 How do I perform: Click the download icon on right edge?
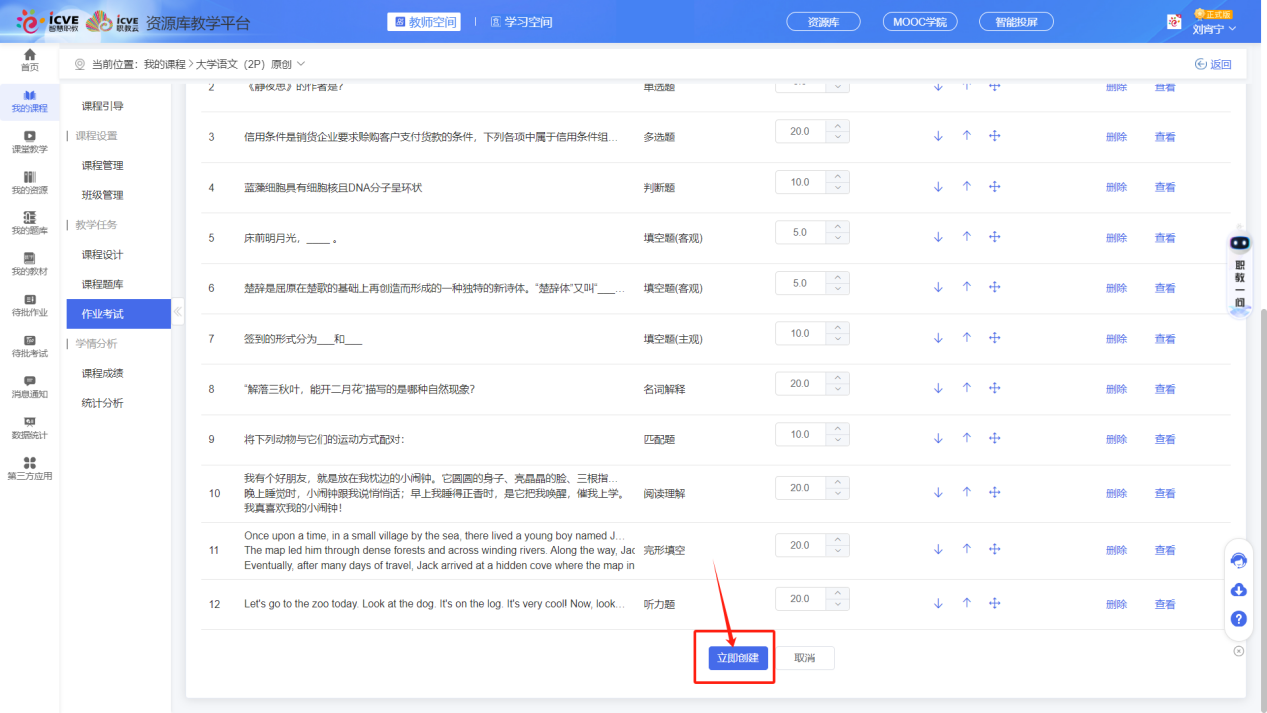coord(1238,590)
